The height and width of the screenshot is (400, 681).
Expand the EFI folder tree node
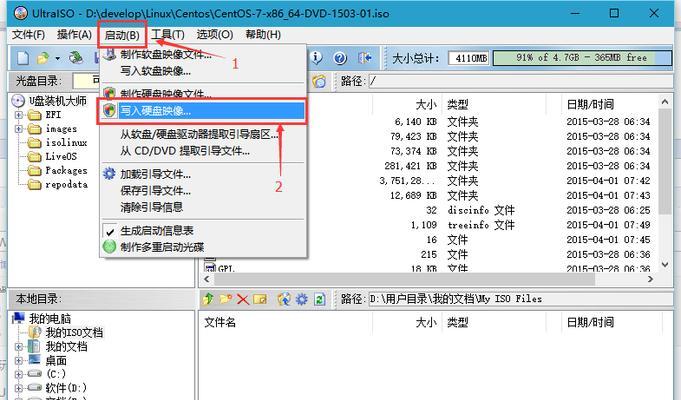(19, 115)
